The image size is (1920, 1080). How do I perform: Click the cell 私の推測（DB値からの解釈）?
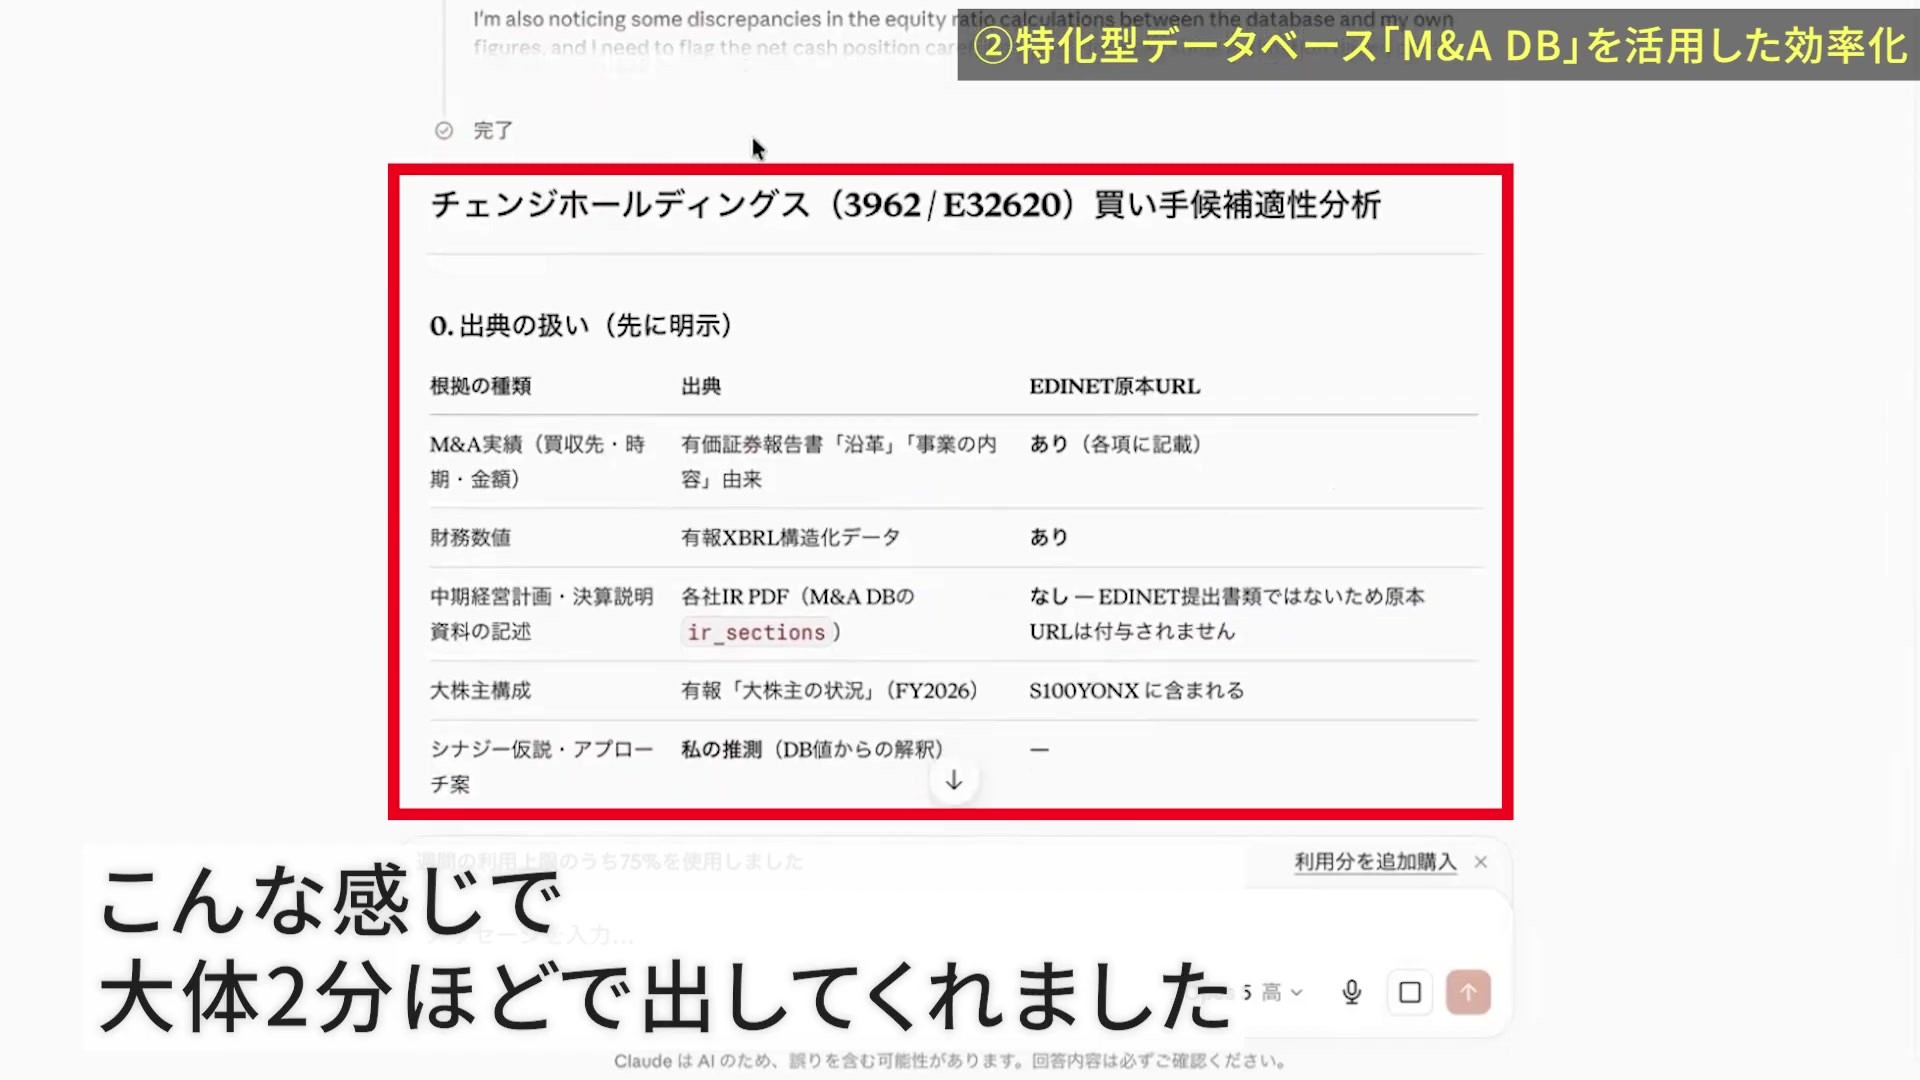click(813, 749)
